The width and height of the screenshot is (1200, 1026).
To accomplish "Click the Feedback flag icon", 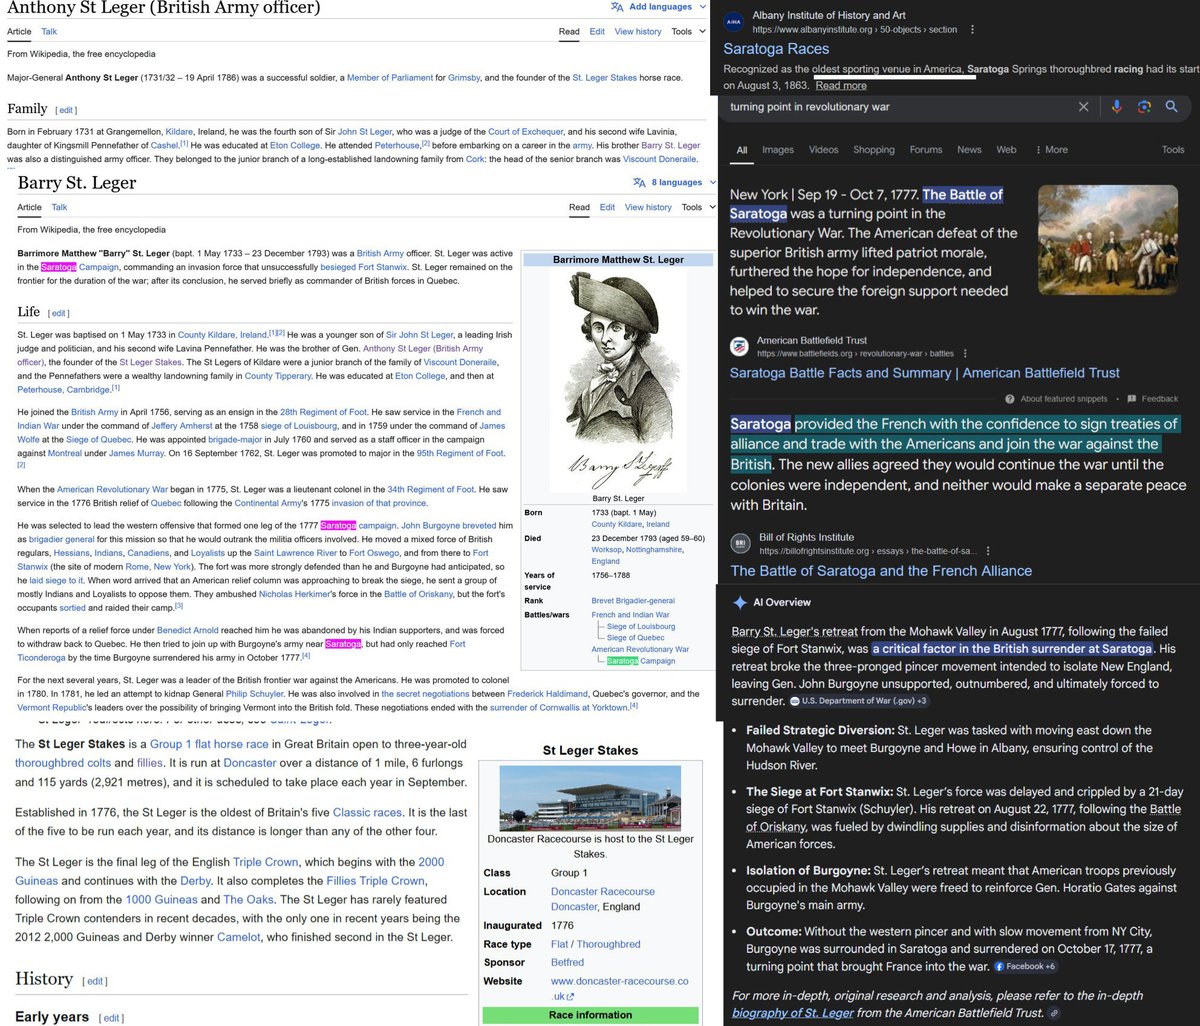I will [1131, 399].
